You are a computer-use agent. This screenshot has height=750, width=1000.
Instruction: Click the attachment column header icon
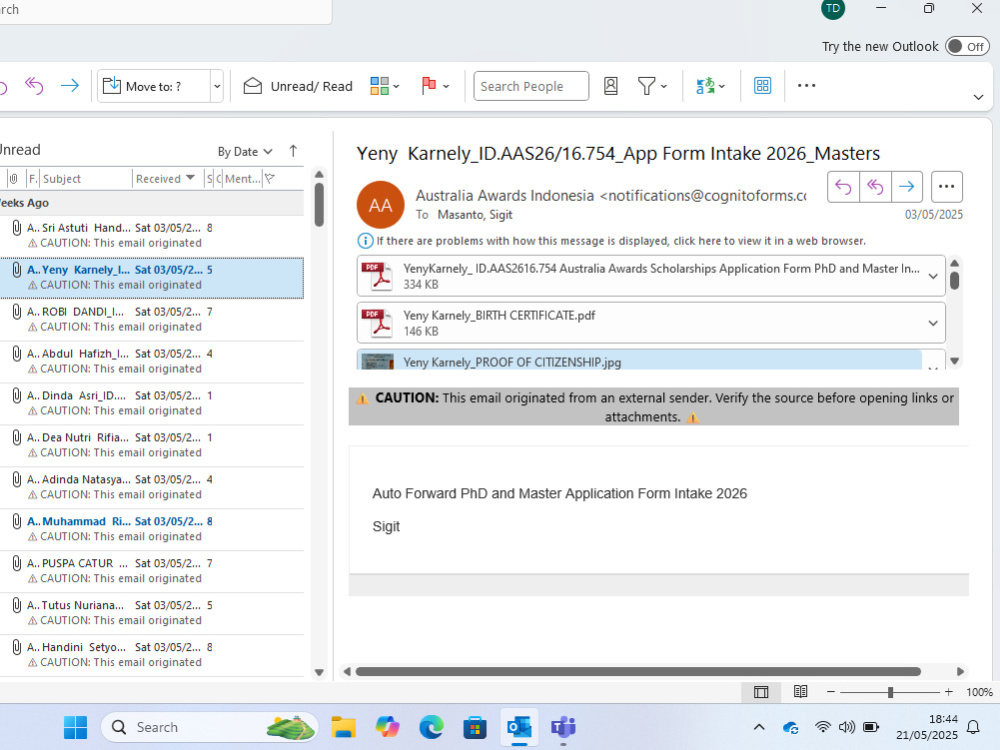(13, 179)
